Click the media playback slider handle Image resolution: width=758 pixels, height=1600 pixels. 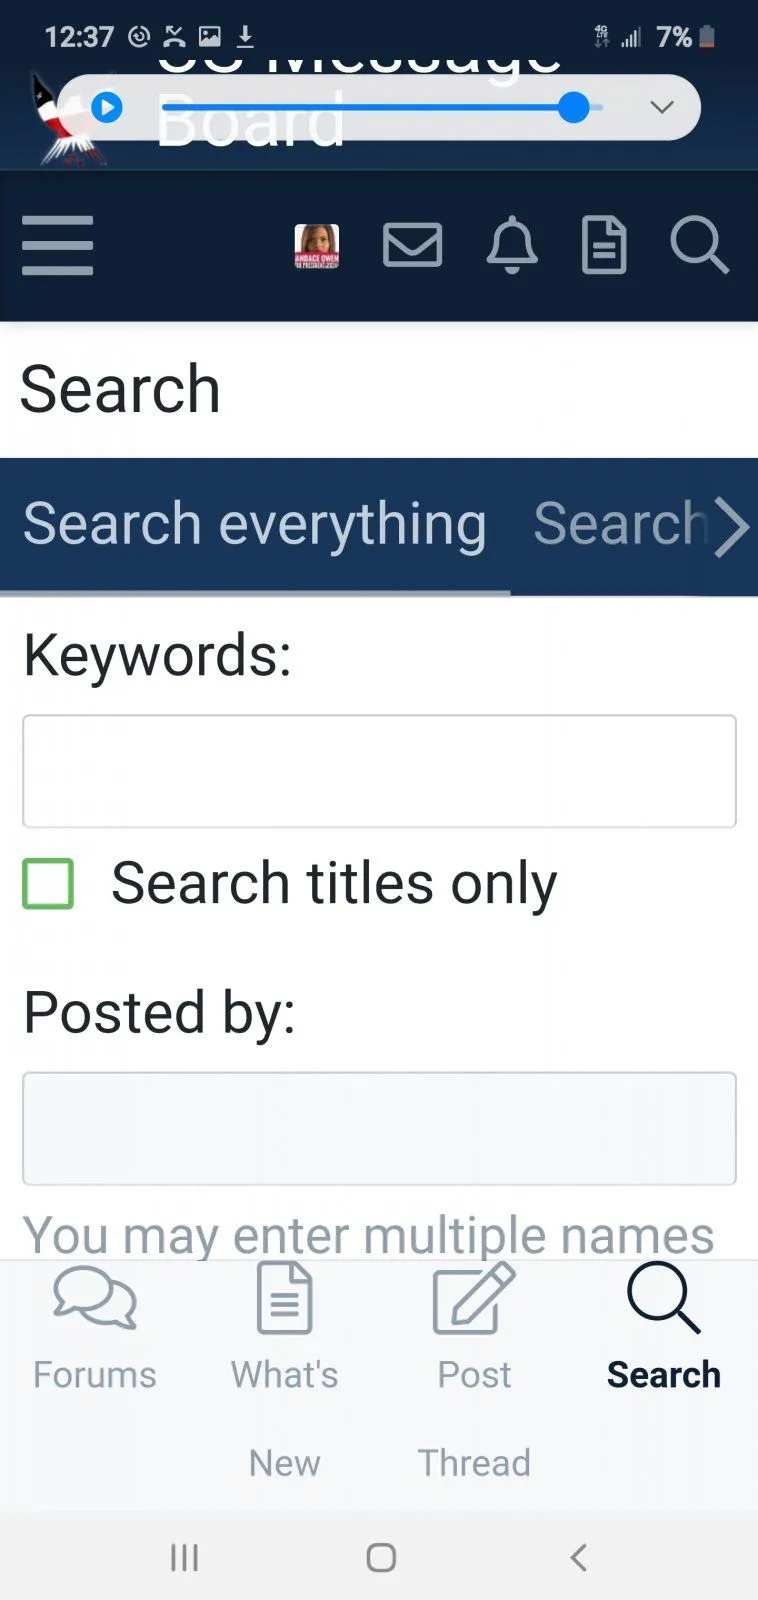573,107
